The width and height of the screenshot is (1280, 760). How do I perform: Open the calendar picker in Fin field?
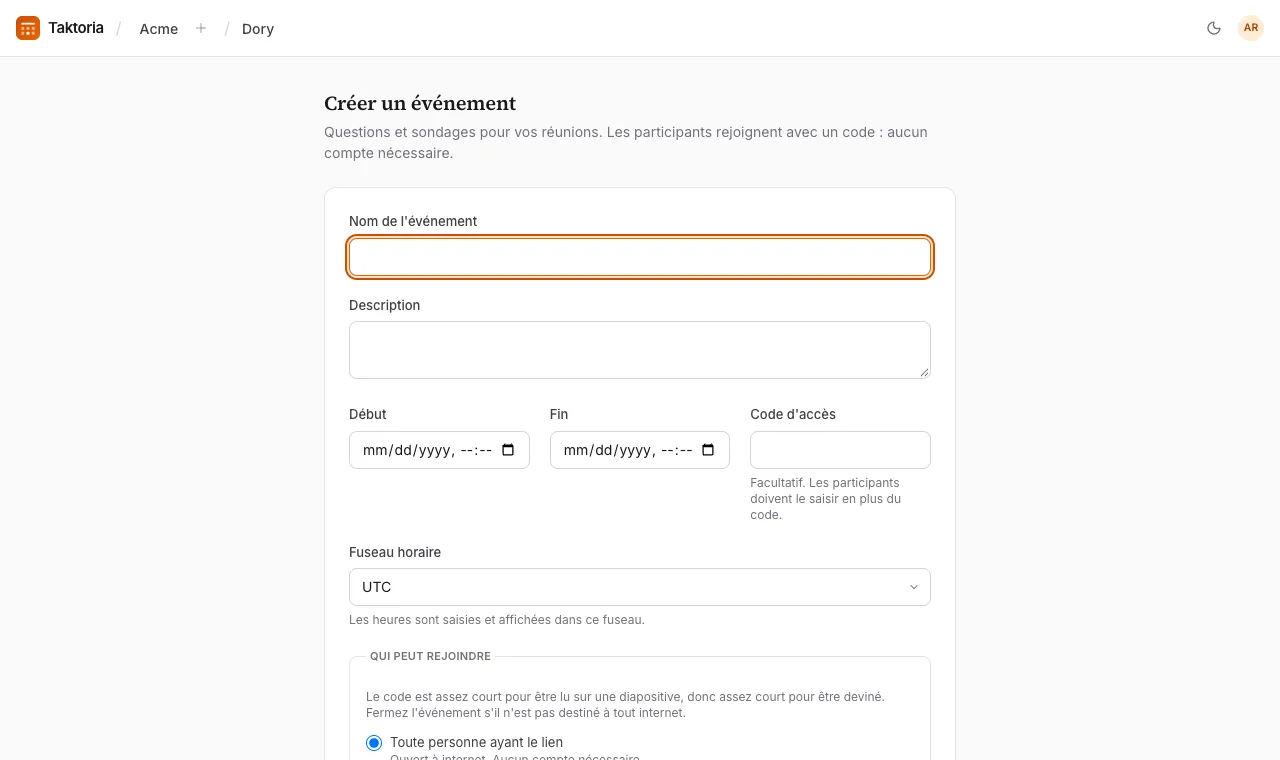pyautogui.click(x=709, y=450)
